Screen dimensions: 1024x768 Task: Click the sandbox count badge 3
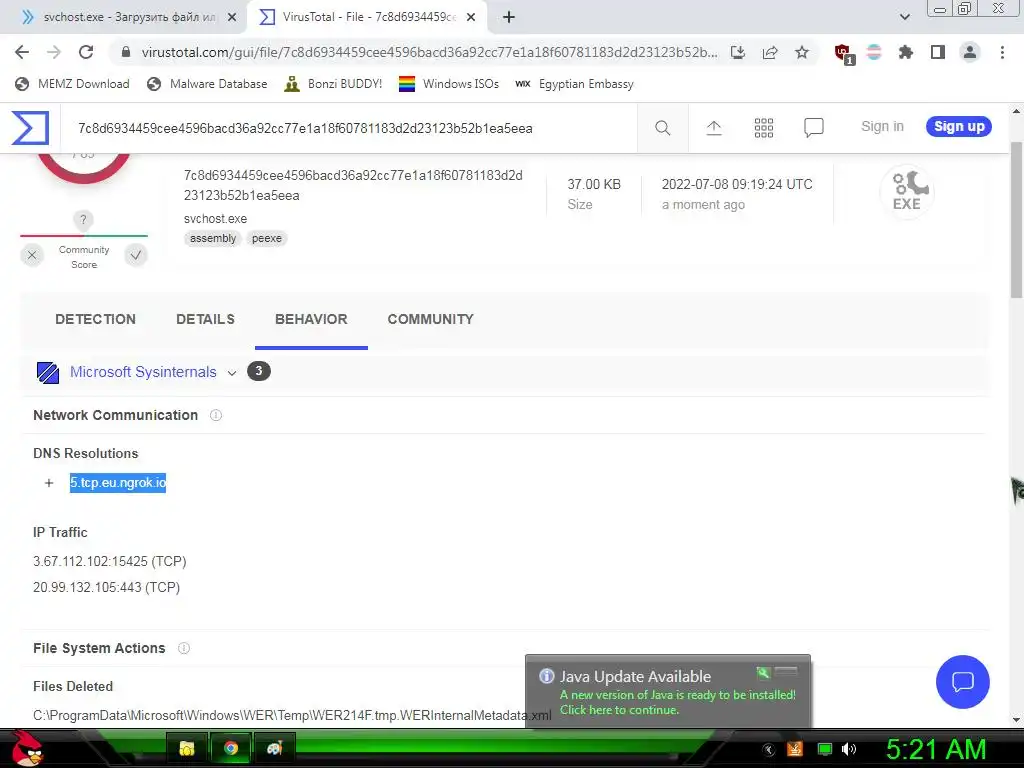coord(259,372)
